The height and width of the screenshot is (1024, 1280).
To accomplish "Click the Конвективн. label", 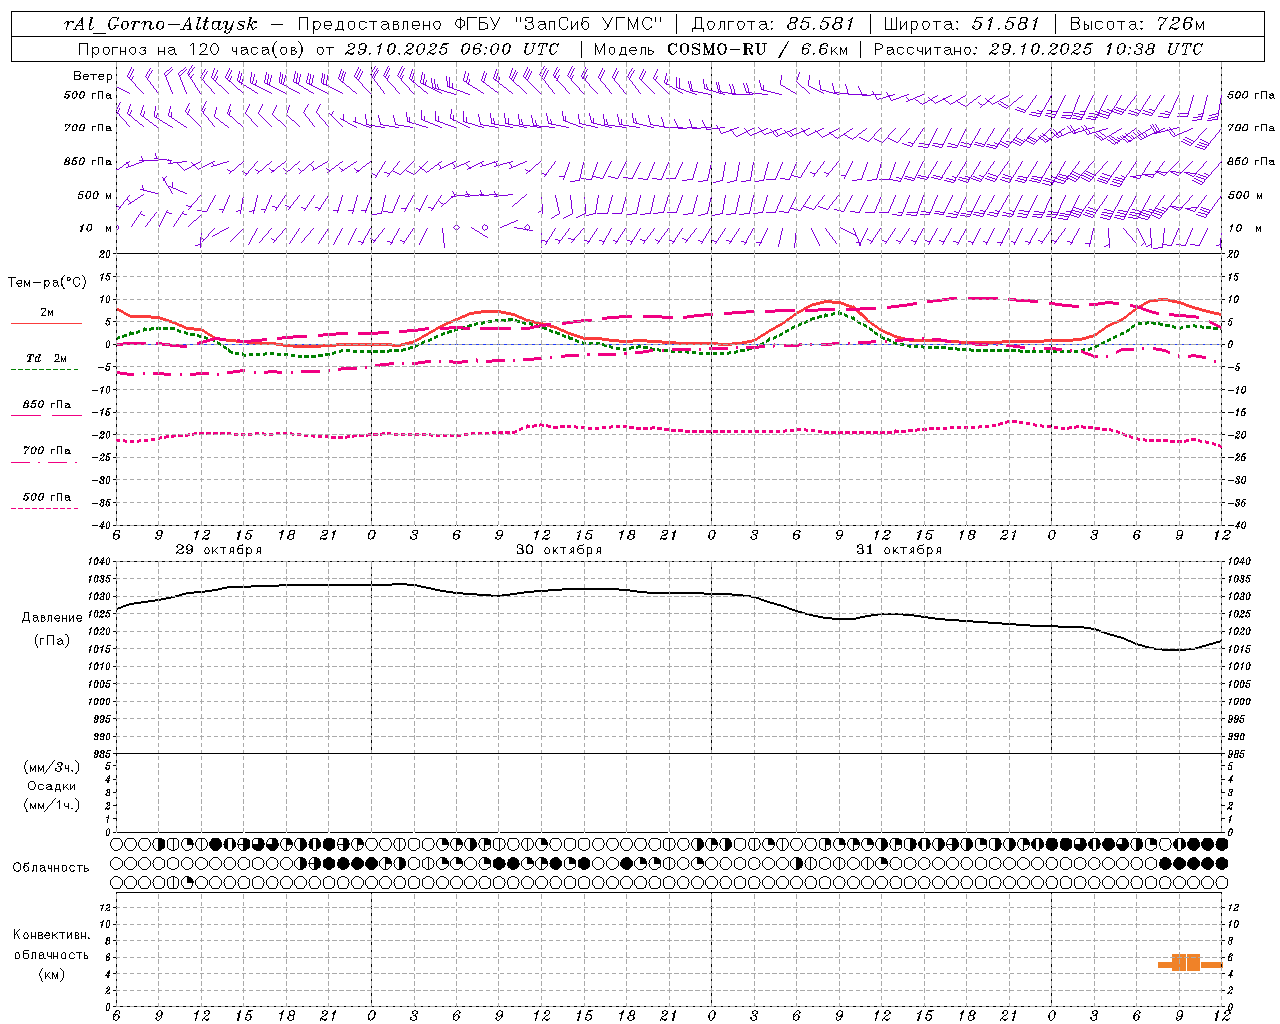I will point(51,935).
